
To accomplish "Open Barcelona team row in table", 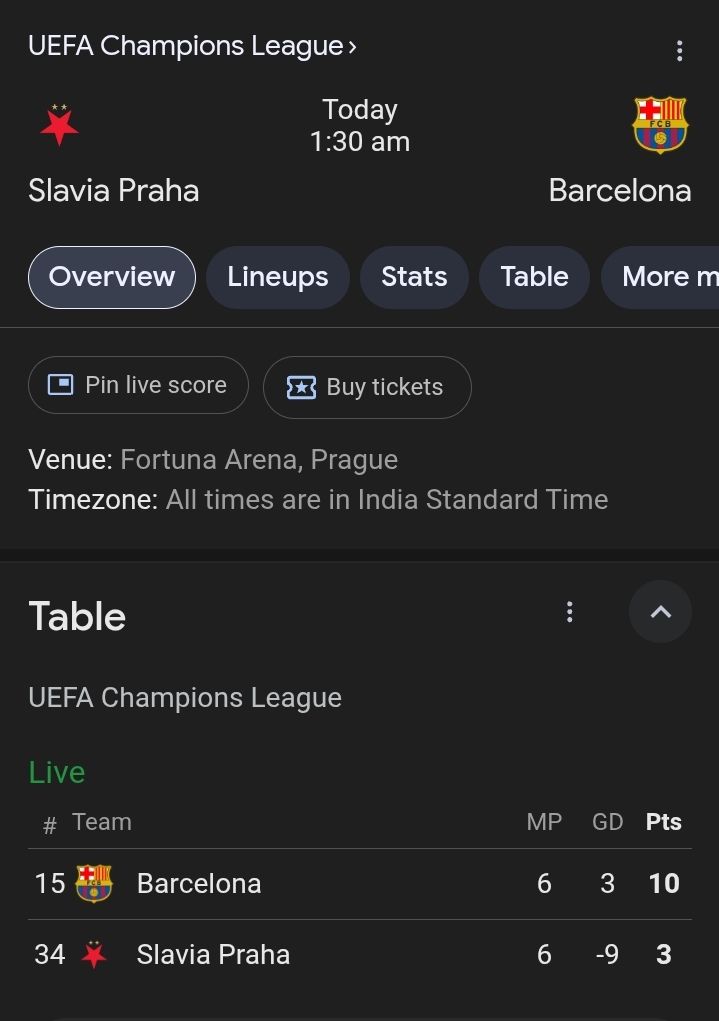I will click(x=199, y=883).
